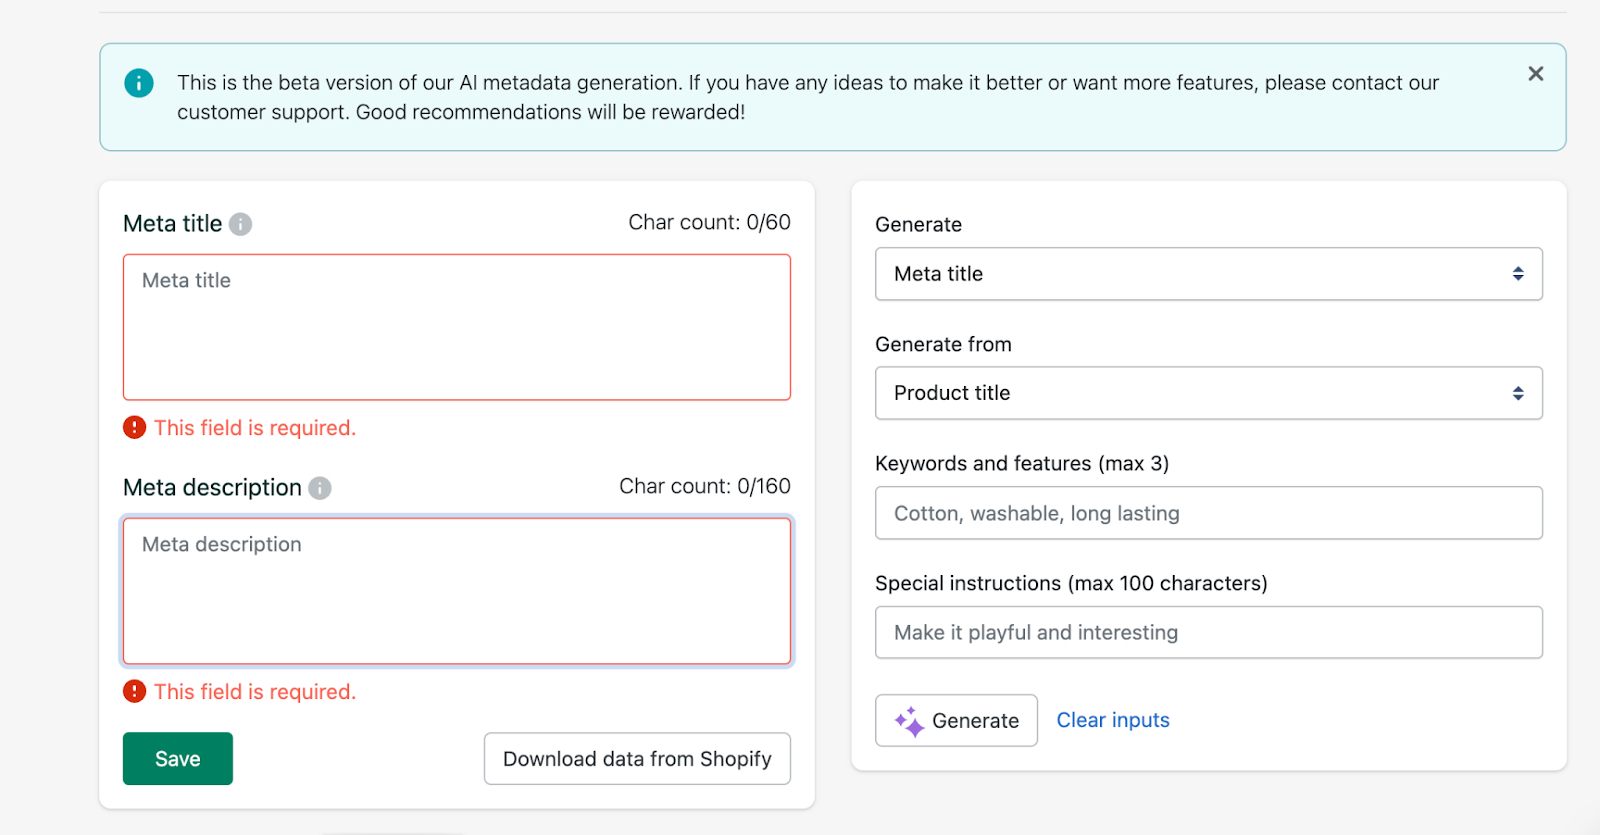
Task: Click the Meta description error icon
Action: (x=134, y=692)
